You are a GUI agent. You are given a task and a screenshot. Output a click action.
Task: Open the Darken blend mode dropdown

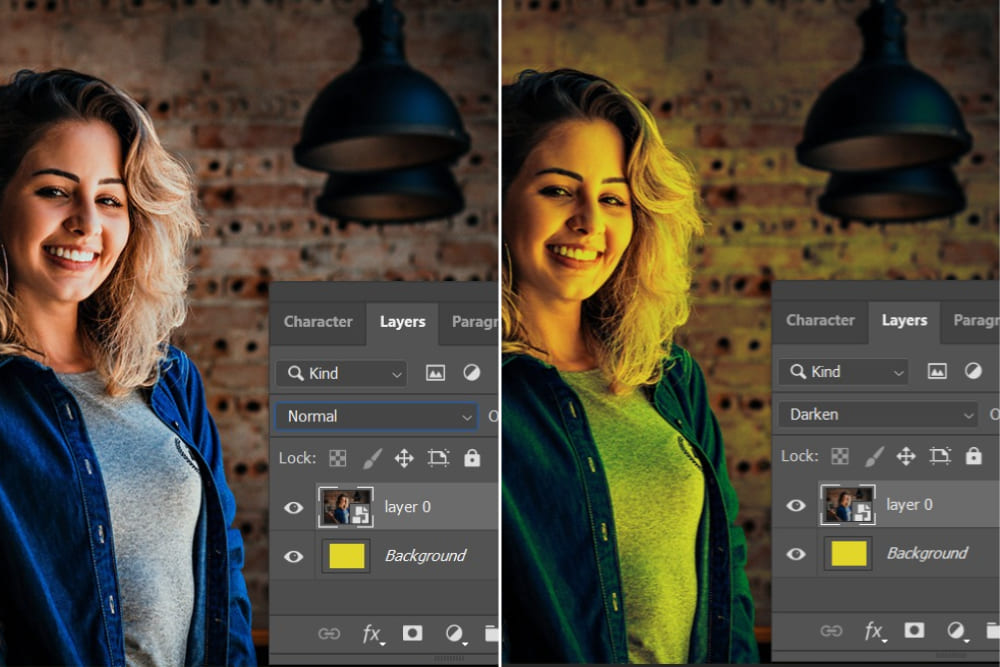[x=877, y=414]
